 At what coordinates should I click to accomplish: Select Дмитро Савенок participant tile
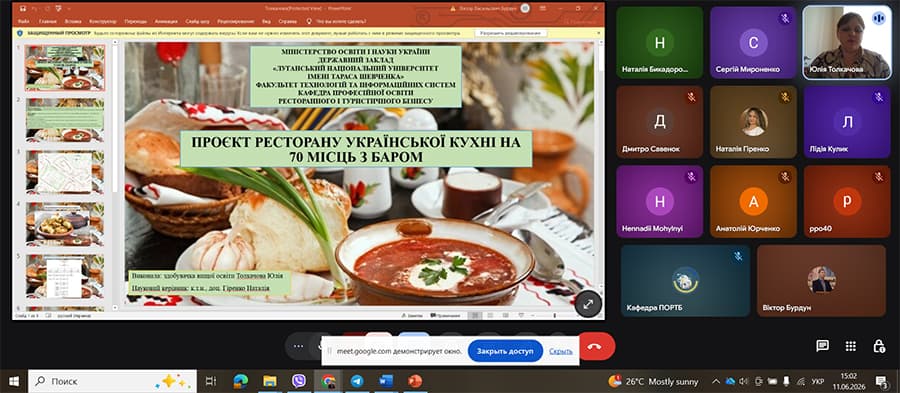660,122
